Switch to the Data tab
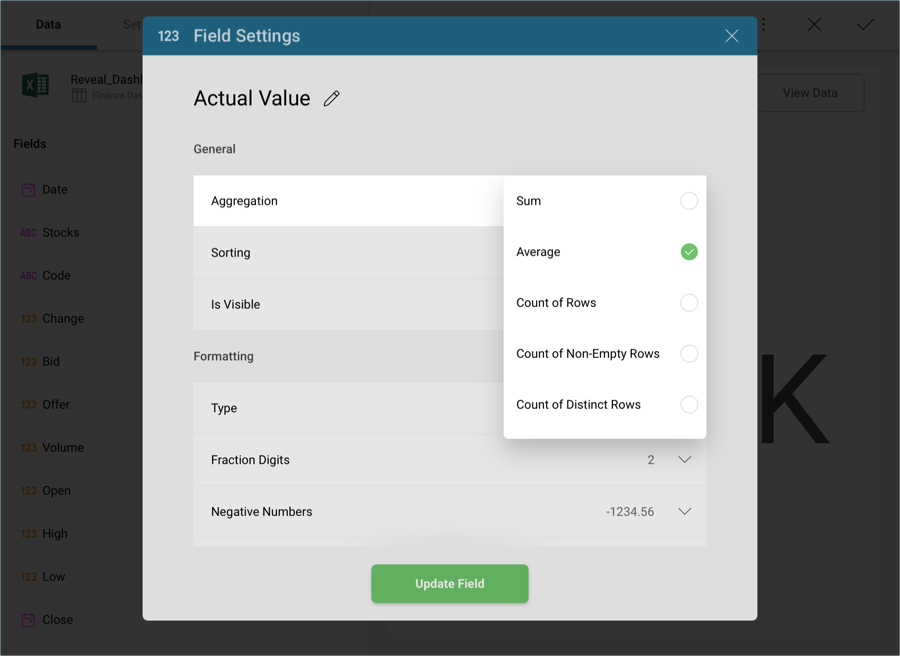 [48, 24]
